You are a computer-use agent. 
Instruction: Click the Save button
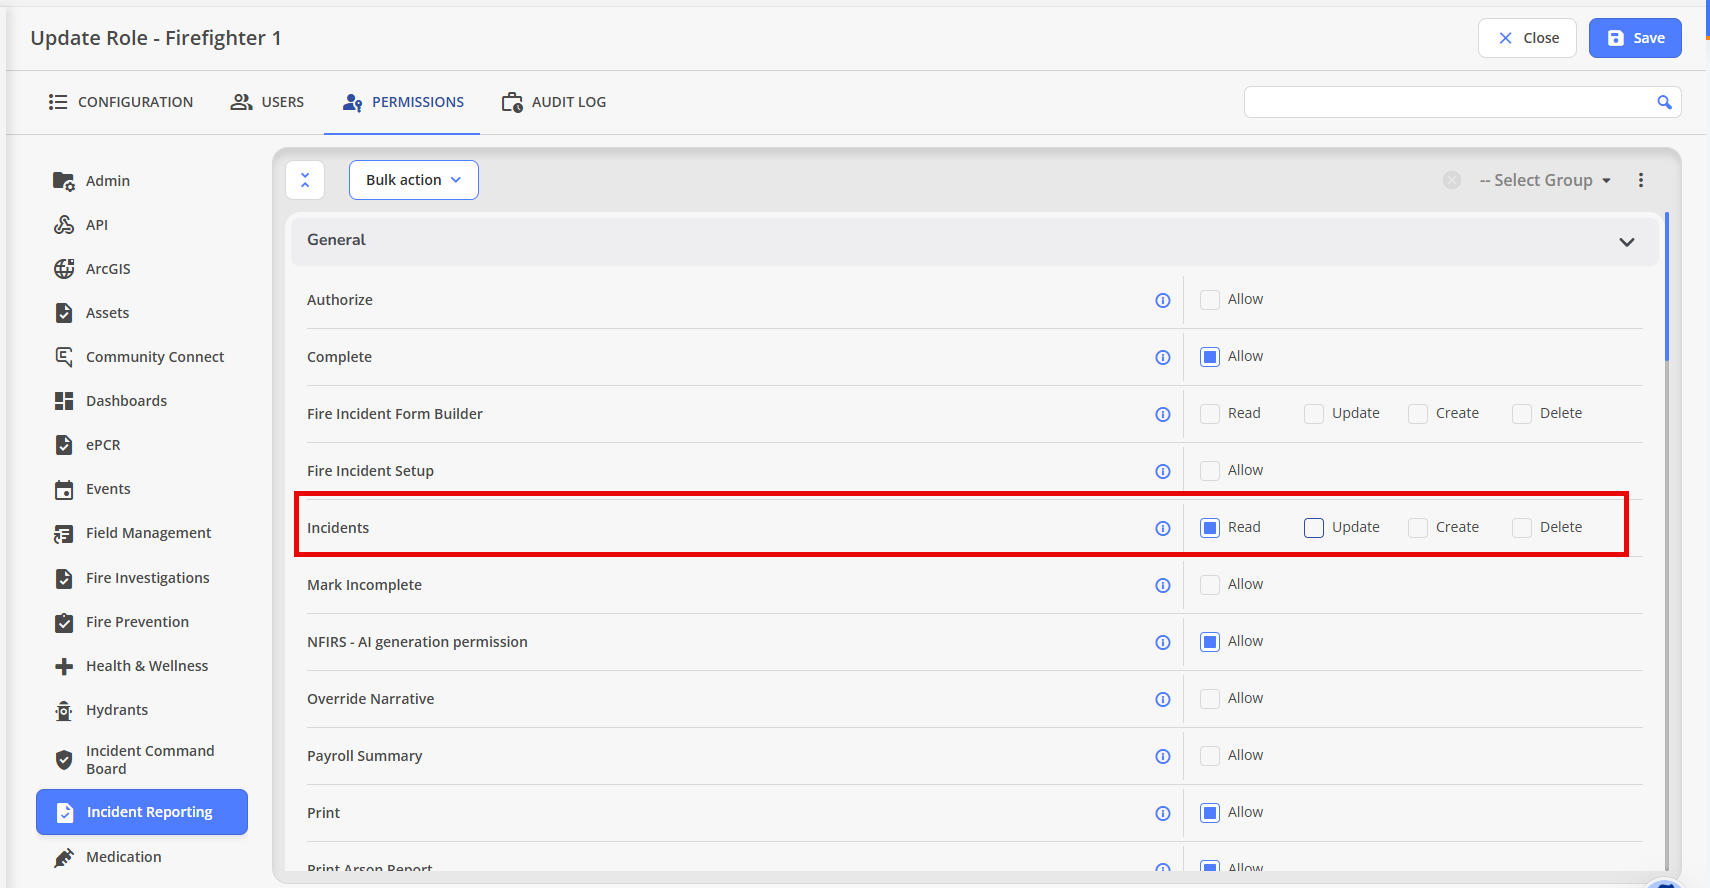tap(1635, 38)
